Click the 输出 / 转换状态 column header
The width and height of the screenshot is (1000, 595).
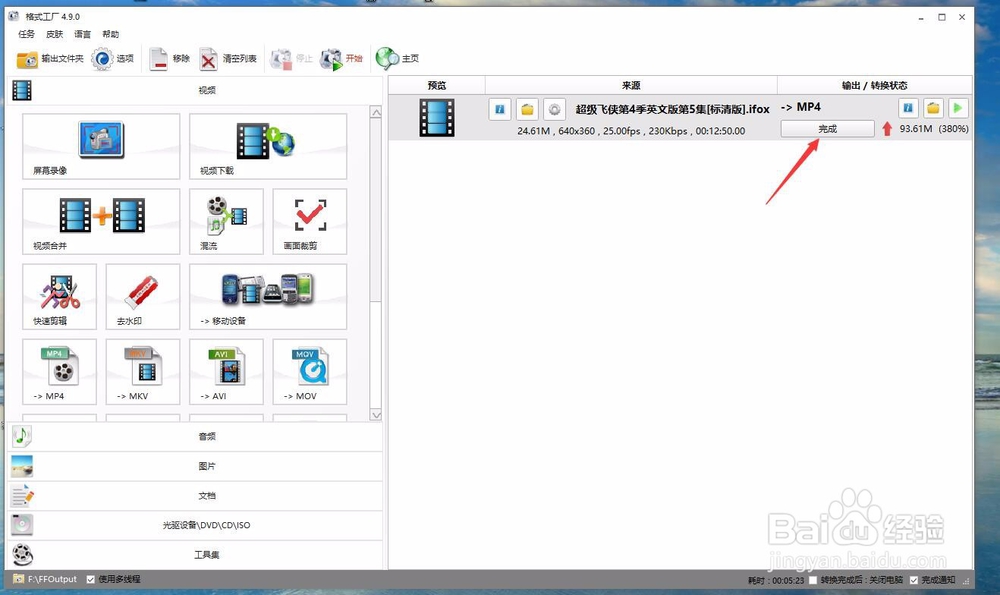click(874, 85)
